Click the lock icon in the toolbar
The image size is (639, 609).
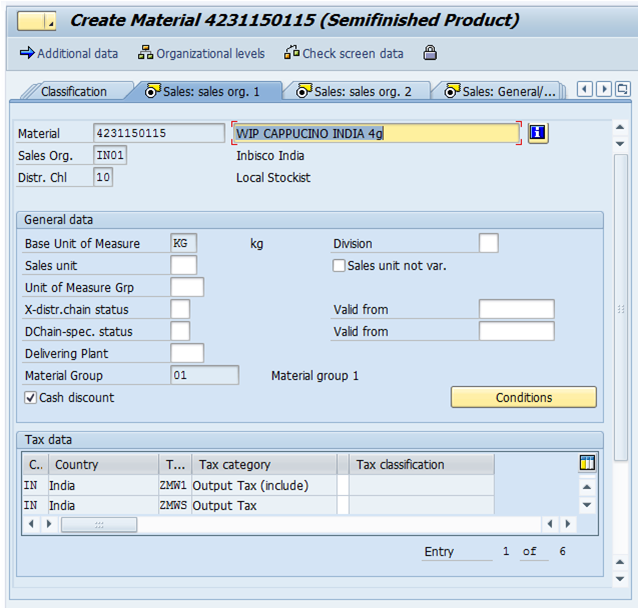click(x=430, y=53)
